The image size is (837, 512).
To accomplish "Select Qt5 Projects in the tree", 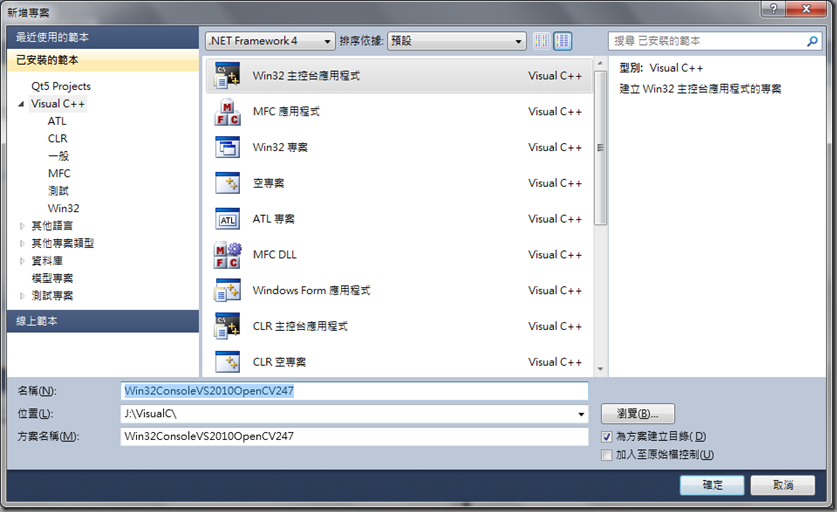I will click(x=61, y=86).
